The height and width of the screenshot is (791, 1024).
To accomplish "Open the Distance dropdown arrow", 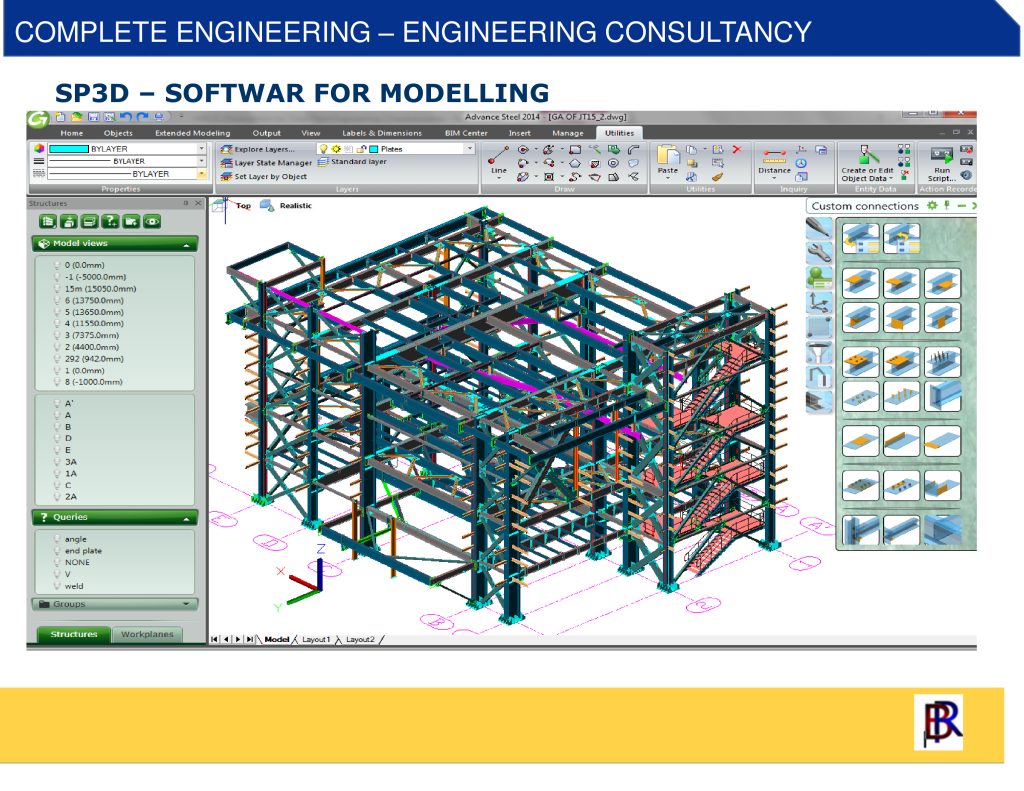I will click(774, 178).
